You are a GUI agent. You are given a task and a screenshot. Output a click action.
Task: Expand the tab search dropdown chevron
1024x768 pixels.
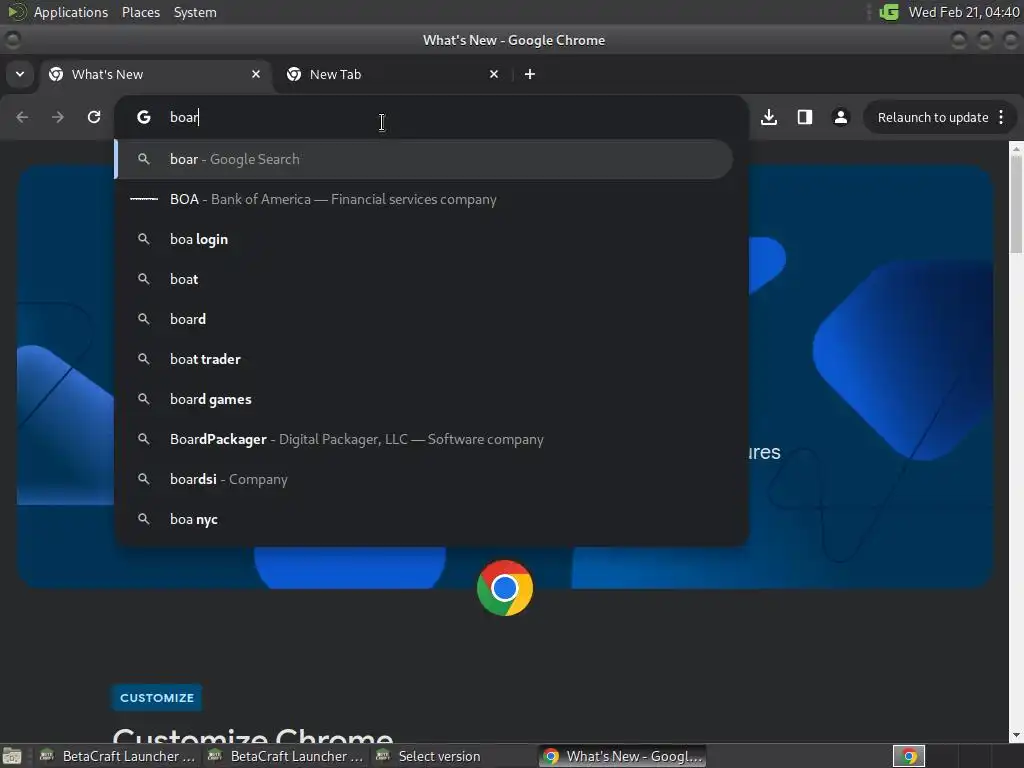tap(20, 74)
